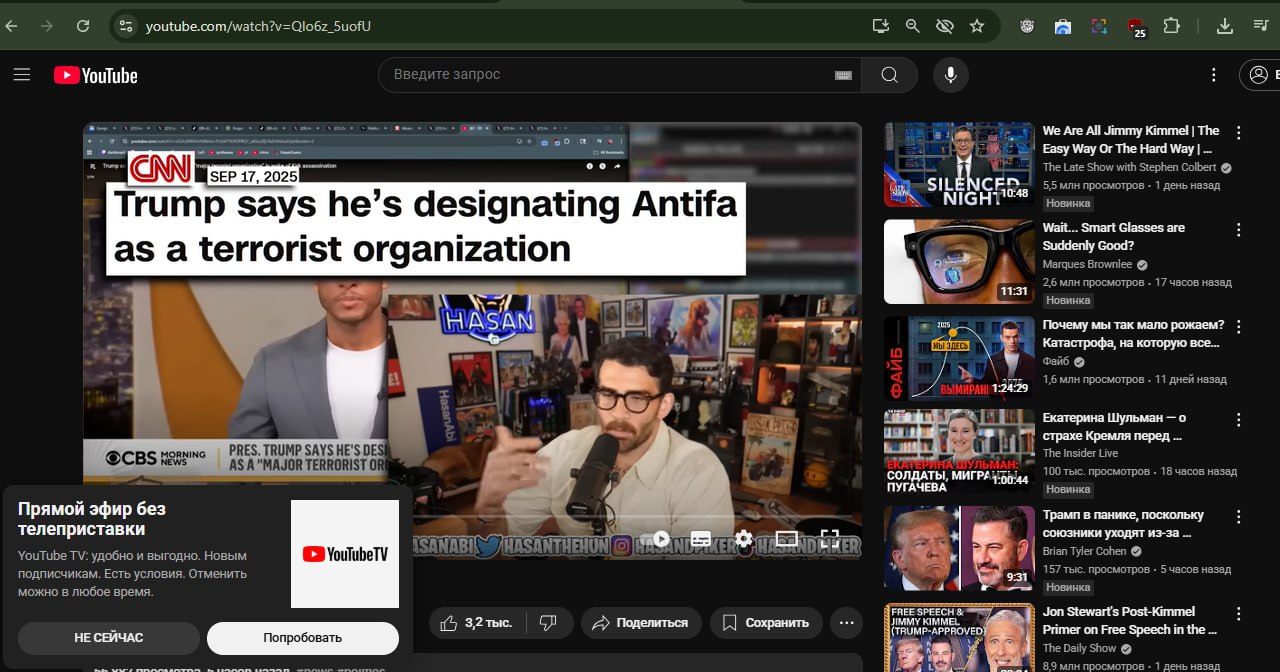
Task: Open browser Downloads
Action: [x=1224, y=26]
